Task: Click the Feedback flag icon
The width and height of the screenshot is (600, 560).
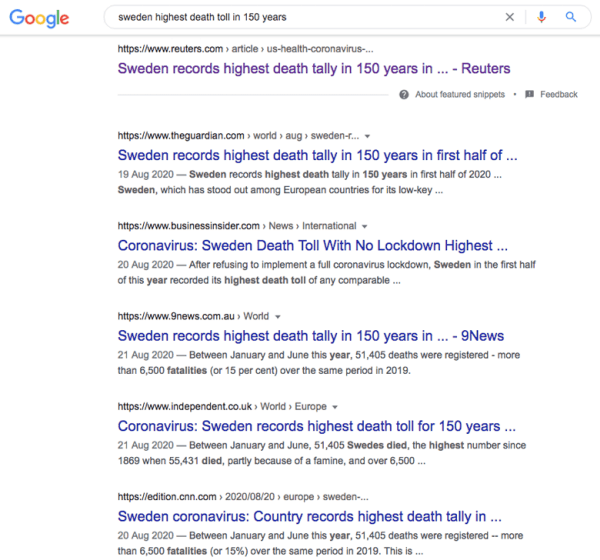Action: point(529,94)
